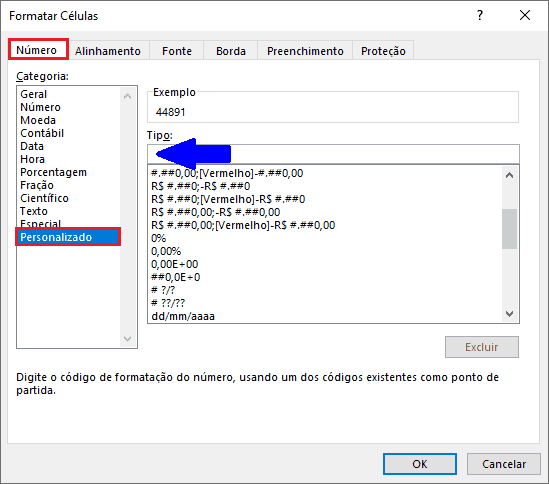This screenshot has width=549, height=484.
Task: Click category list scroll-down arrow
Action: pos(127,339)
